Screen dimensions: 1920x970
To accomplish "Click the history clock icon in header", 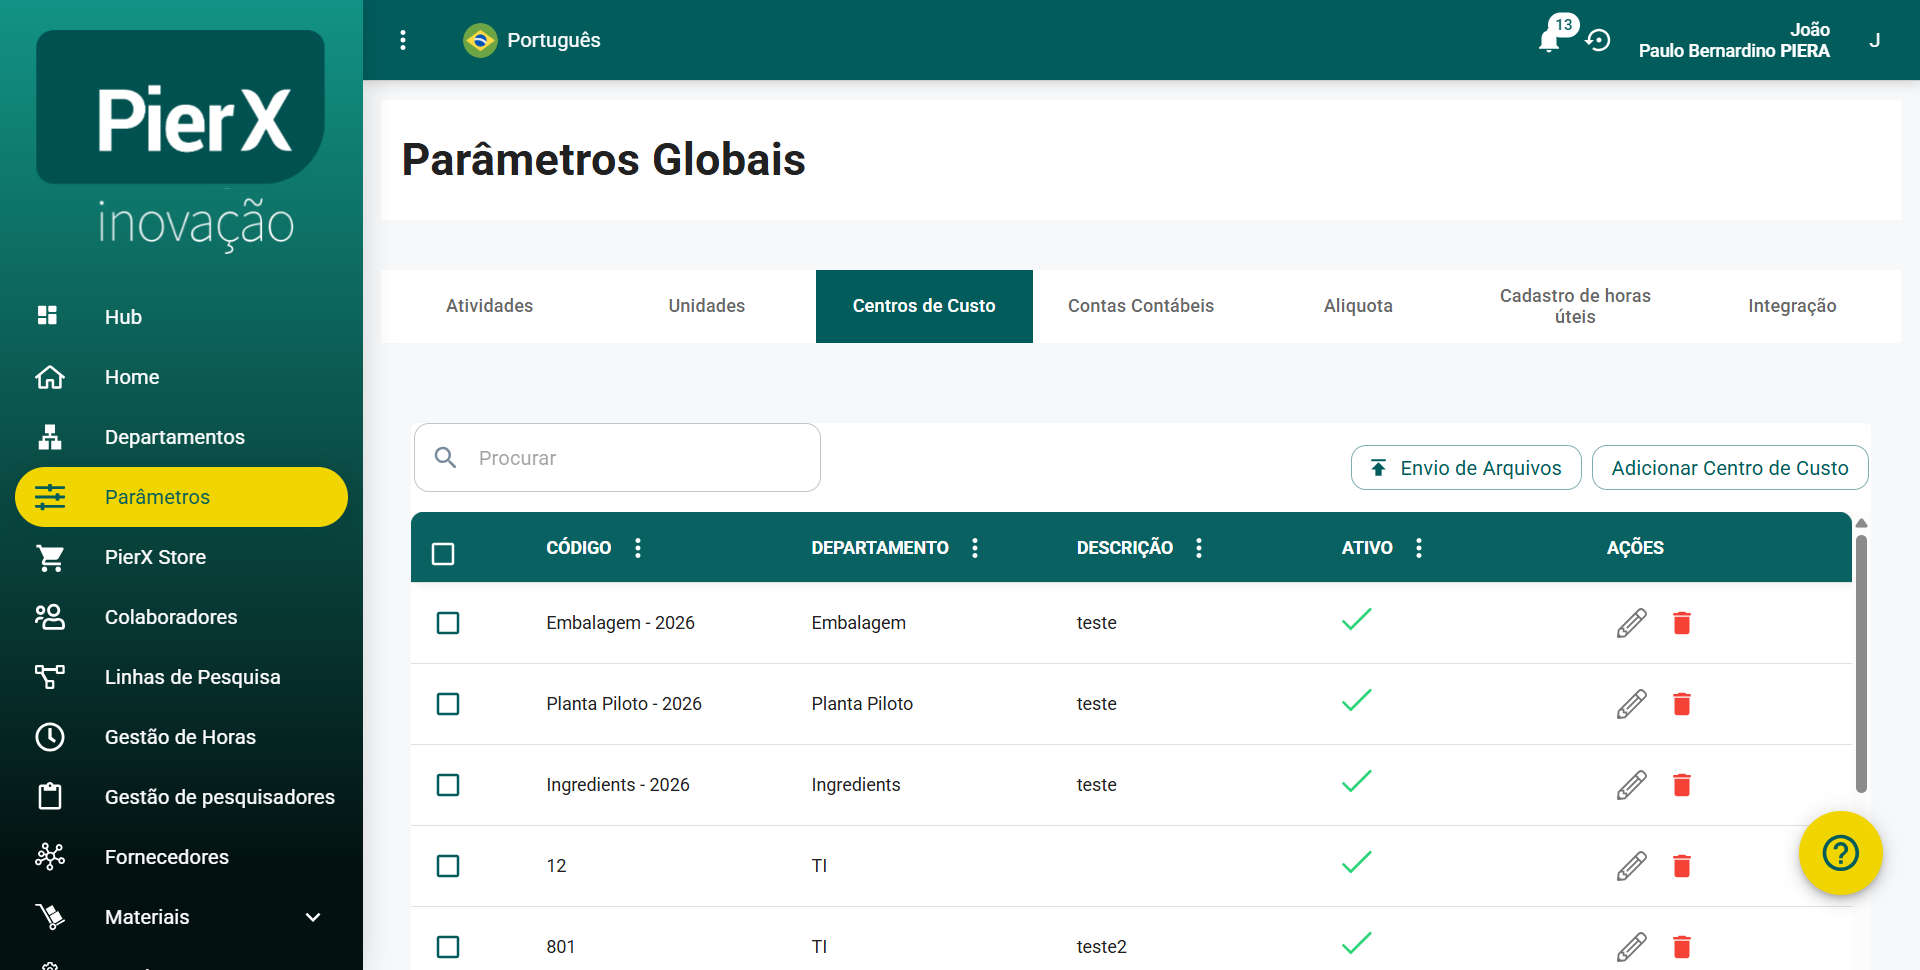I will click(x=1598, y=40).
